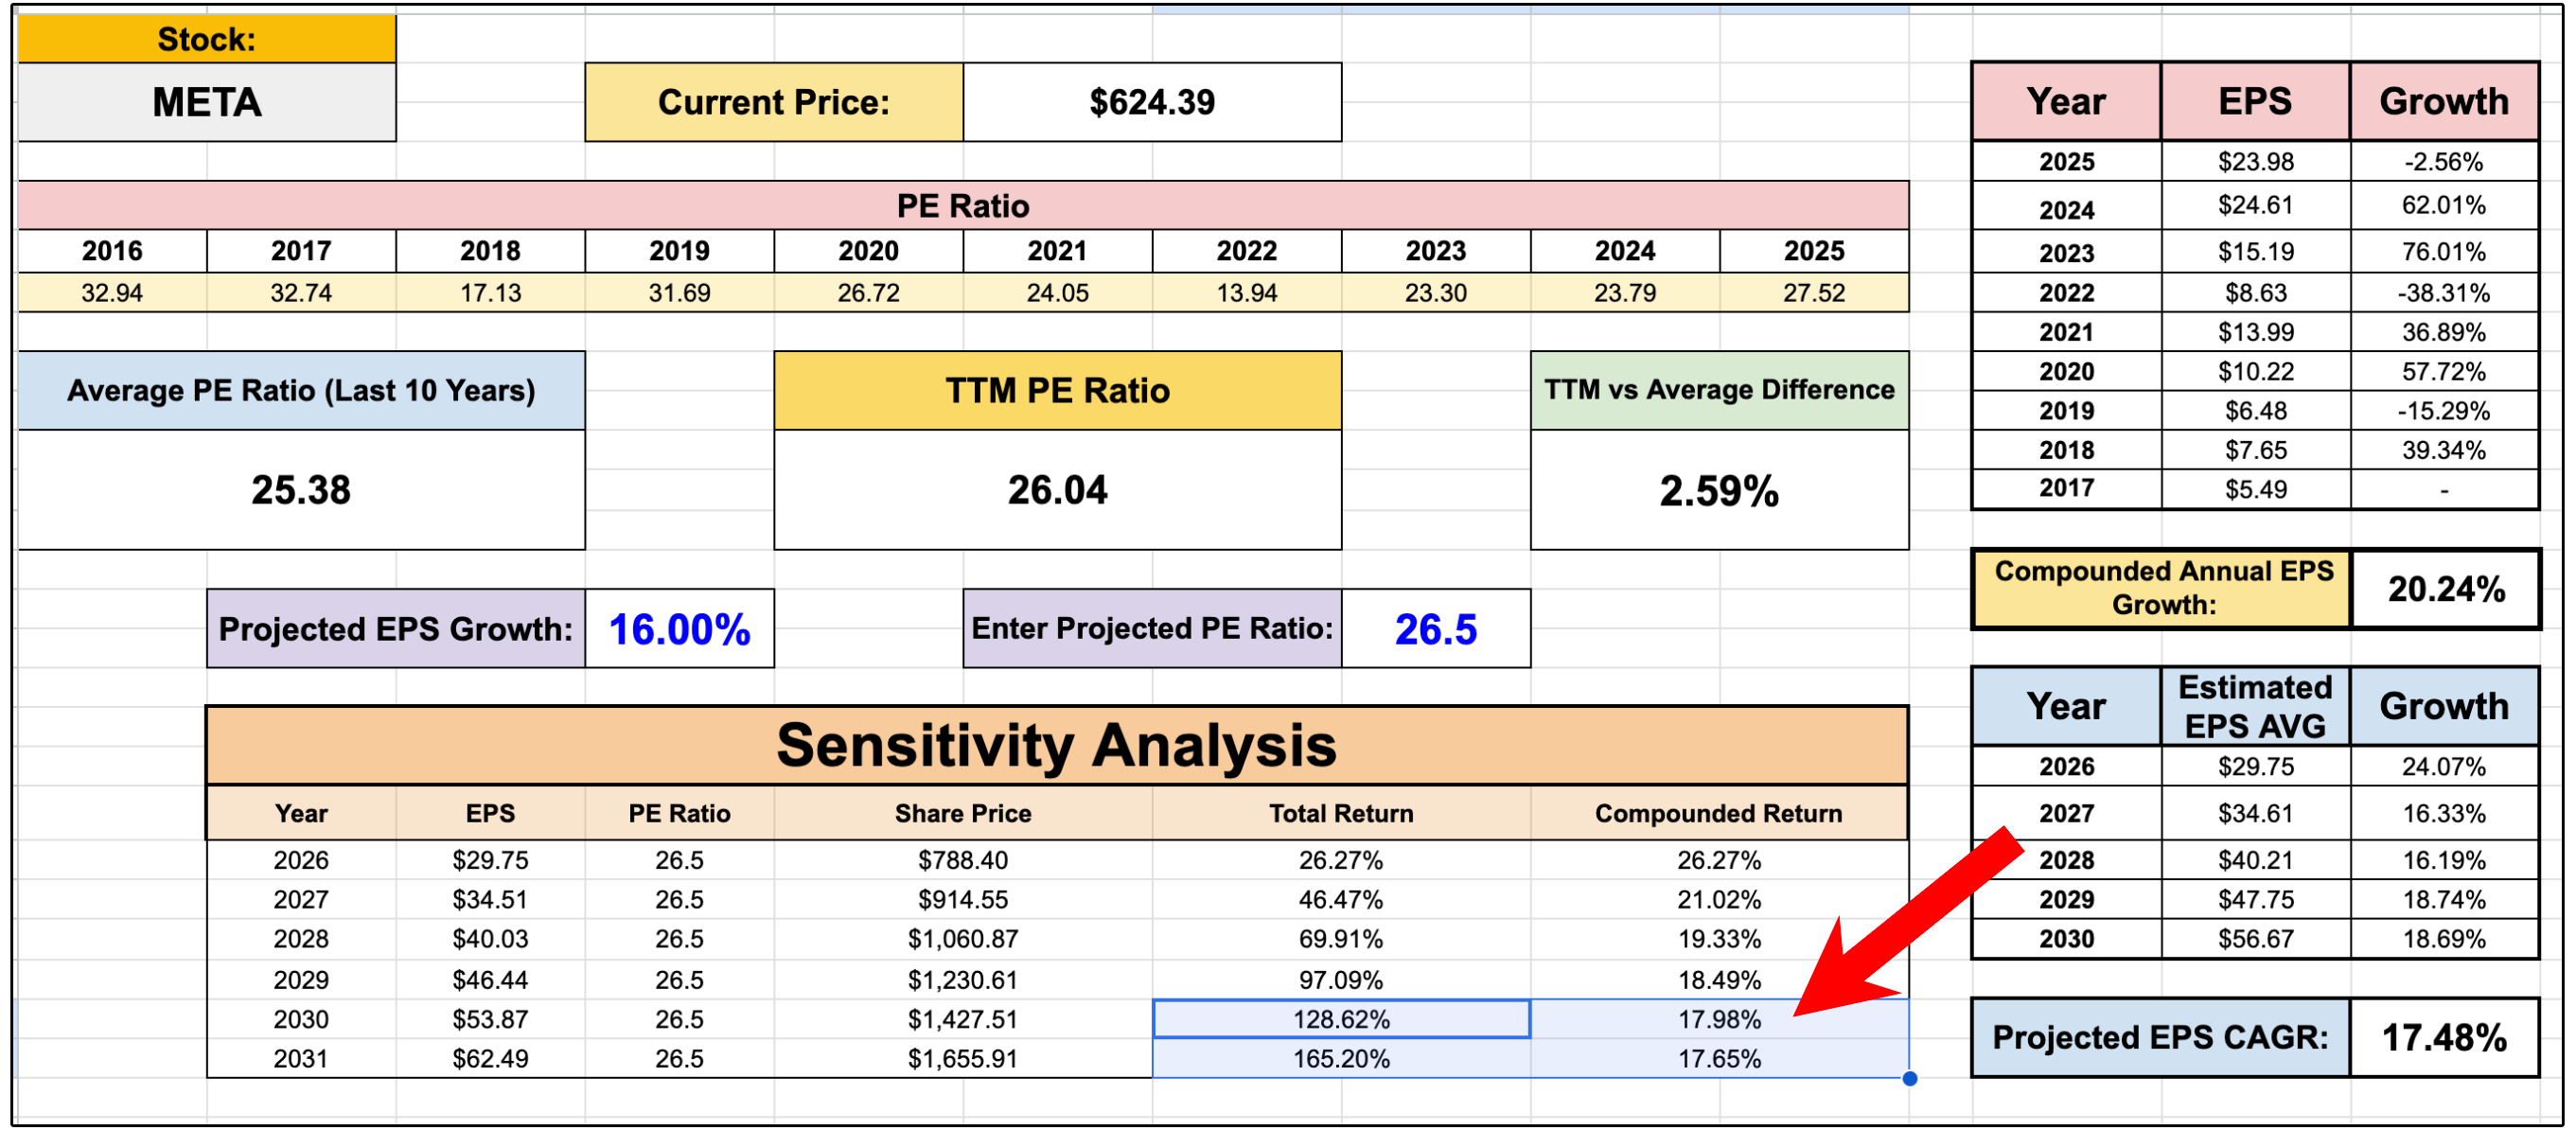This screenshot has width=2576, height=1130.
Task: Click the 20.24% compounded annual EPS growth
Action: (2445, 589)
